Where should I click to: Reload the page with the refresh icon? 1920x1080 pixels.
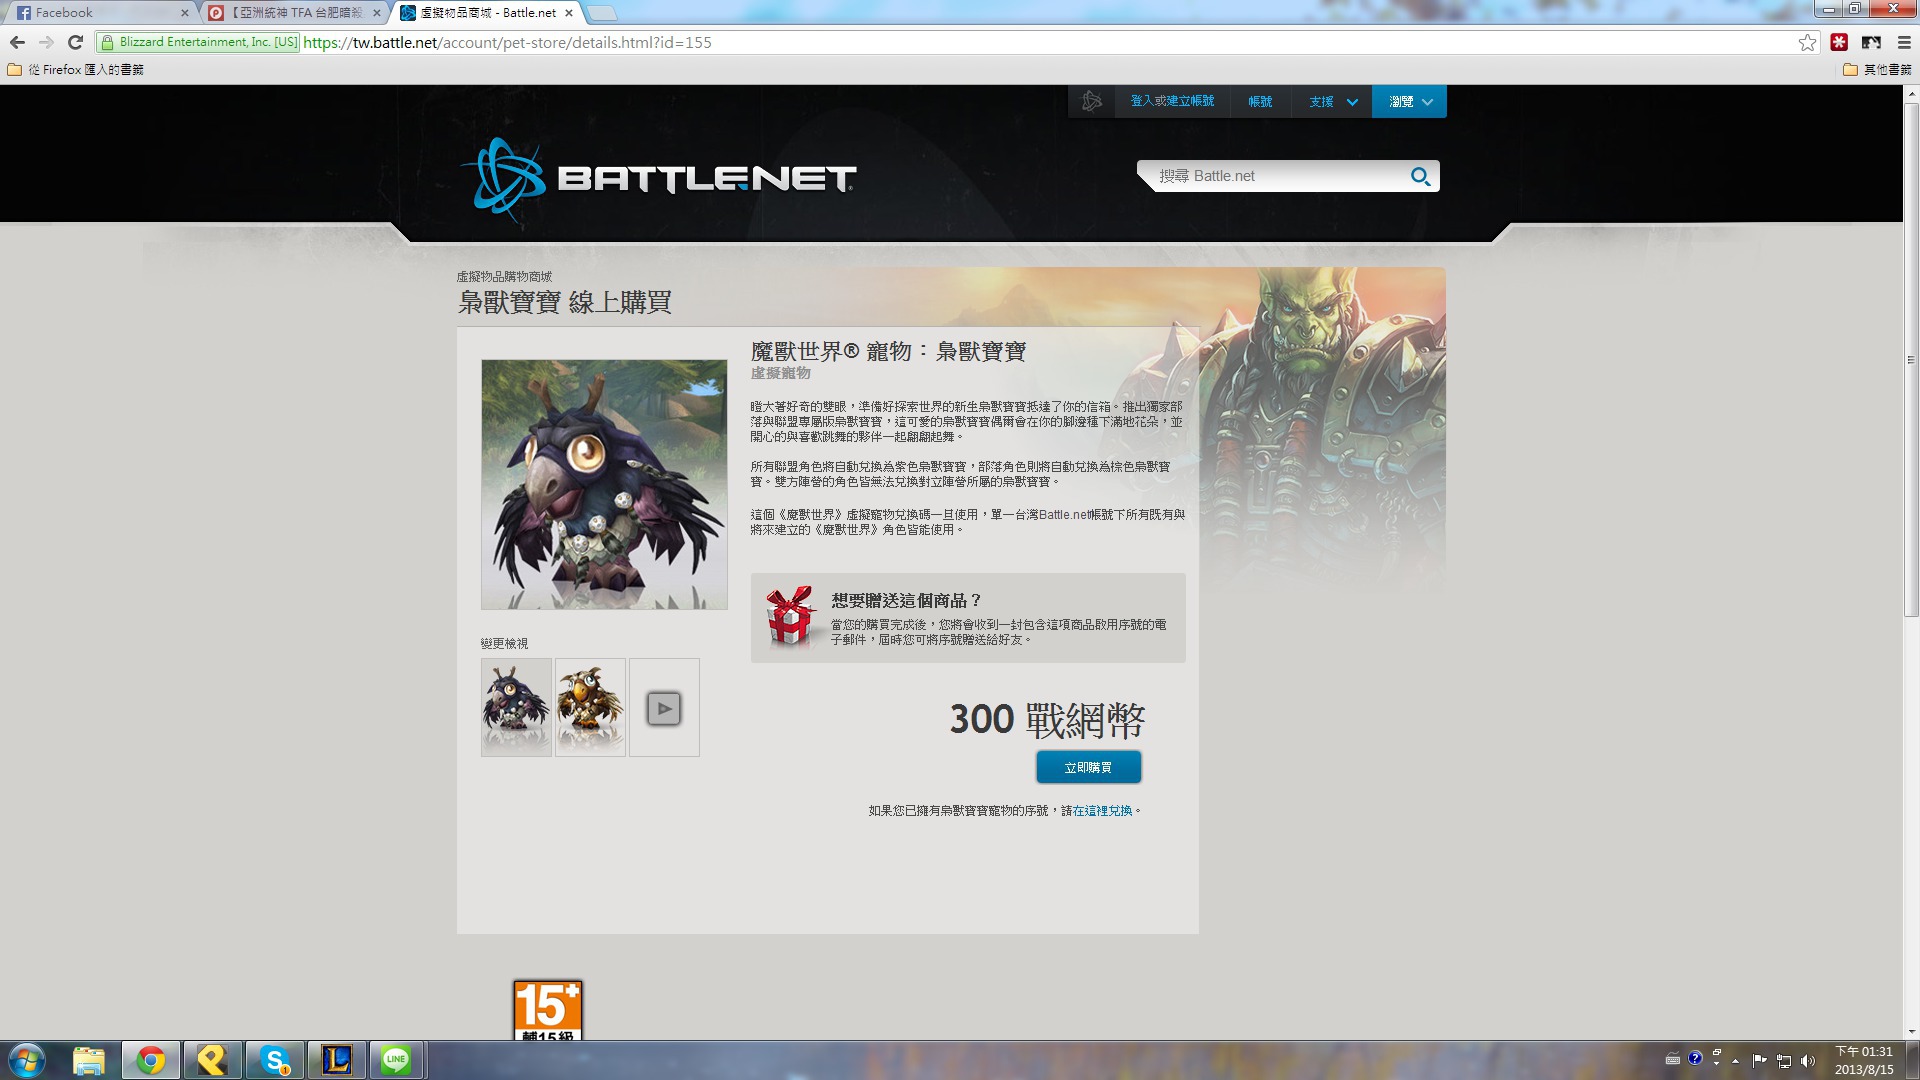75,42
